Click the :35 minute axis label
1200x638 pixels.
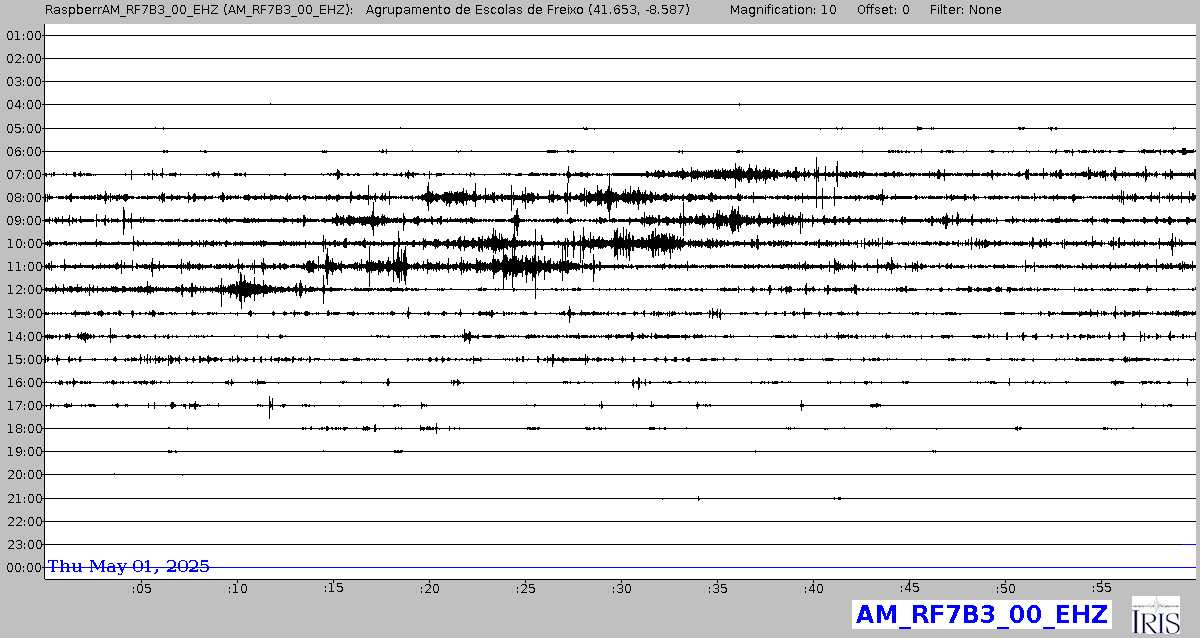point(717,589)
